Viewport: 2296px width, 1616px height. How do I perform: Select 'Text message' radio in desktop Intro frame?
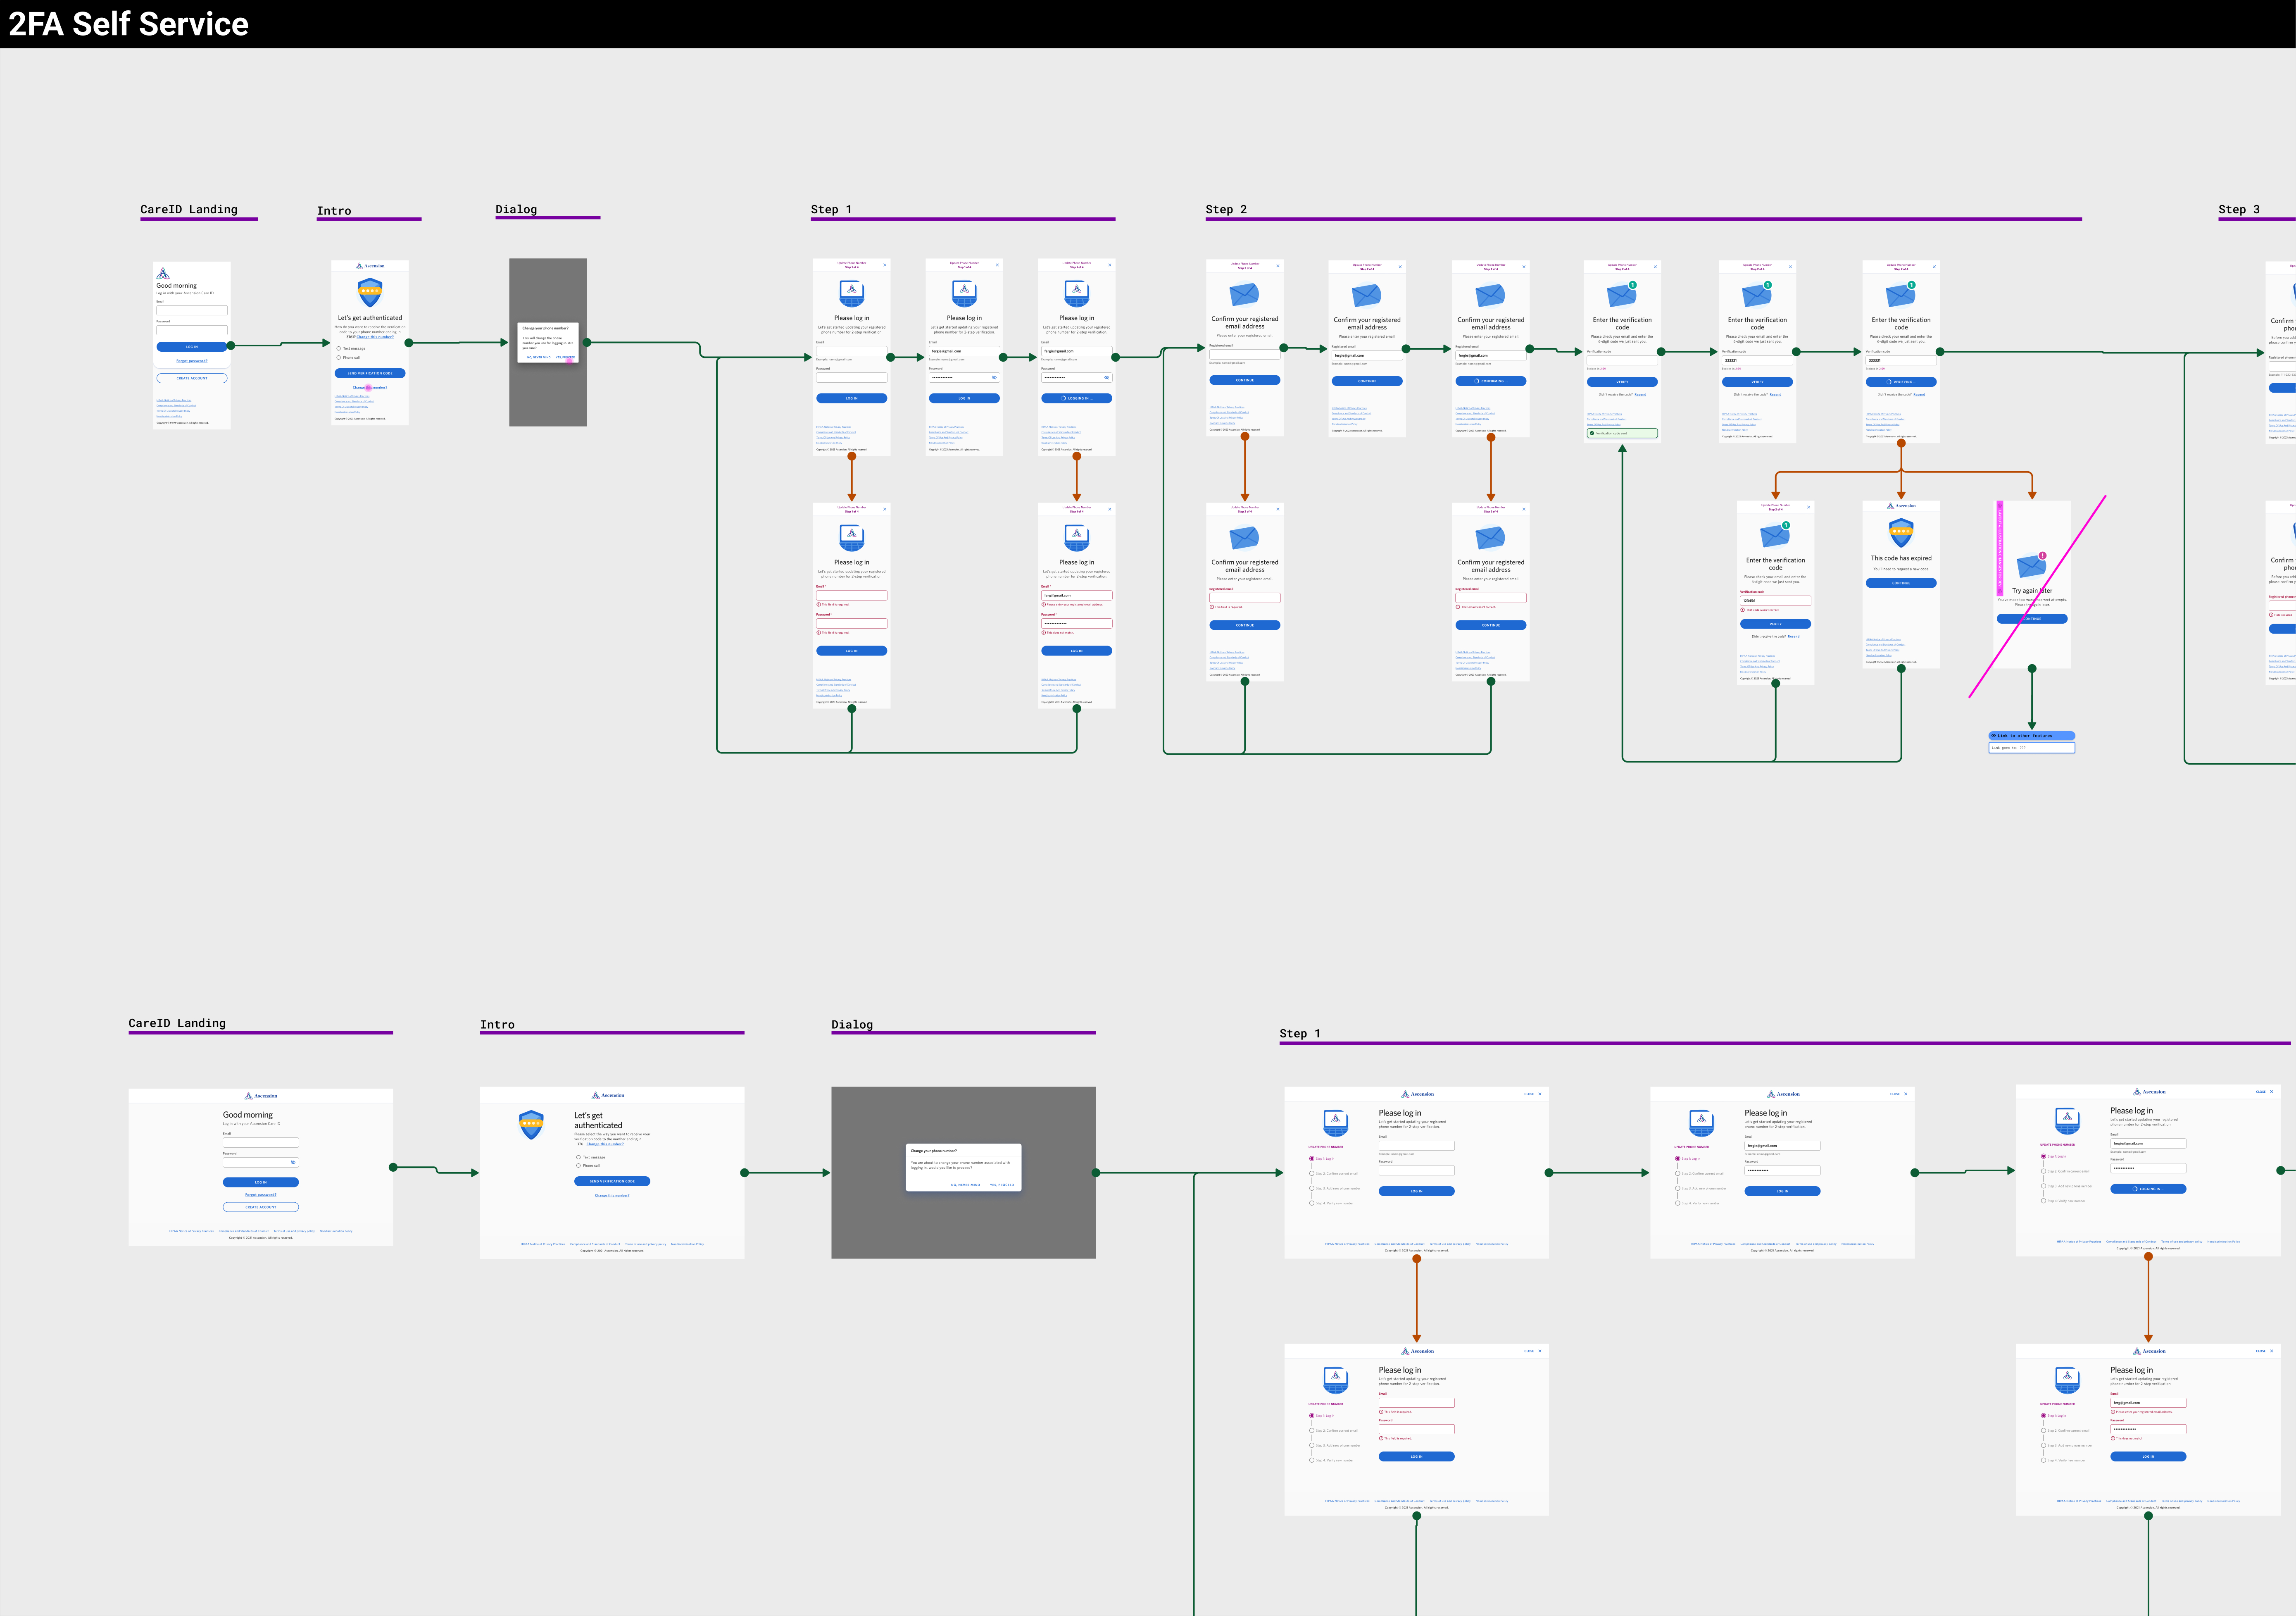coord(578,1157)
